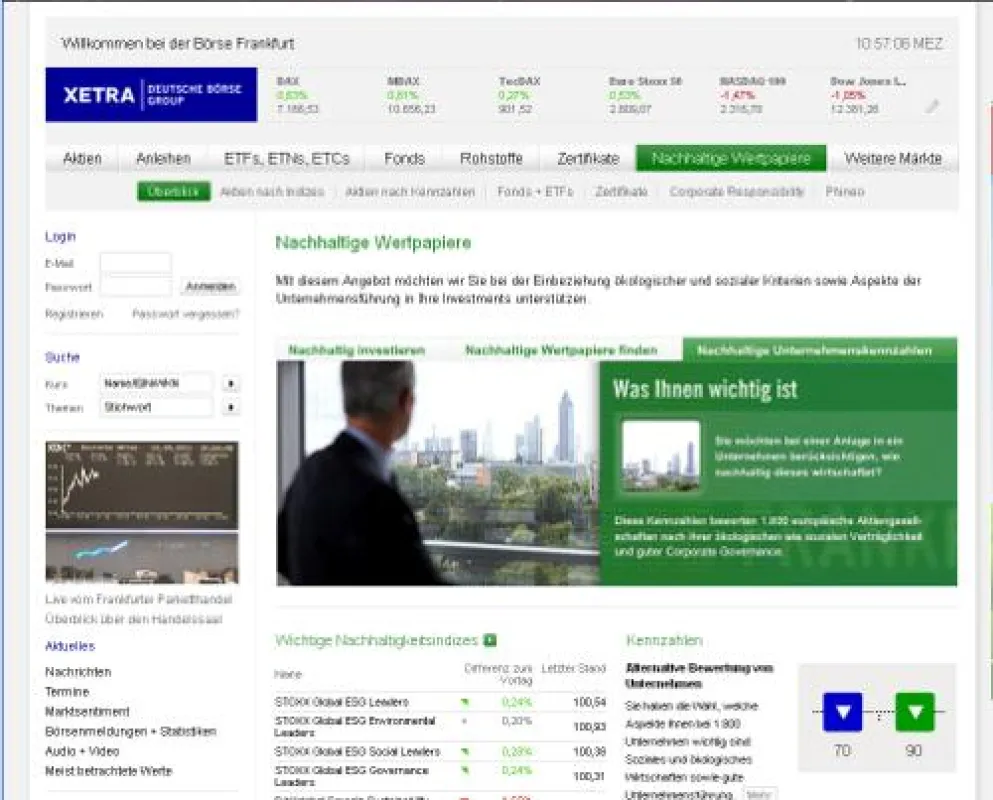Open the Marktsentiment link
Viewport: 993px width, 800px height.
pos(87,711)
